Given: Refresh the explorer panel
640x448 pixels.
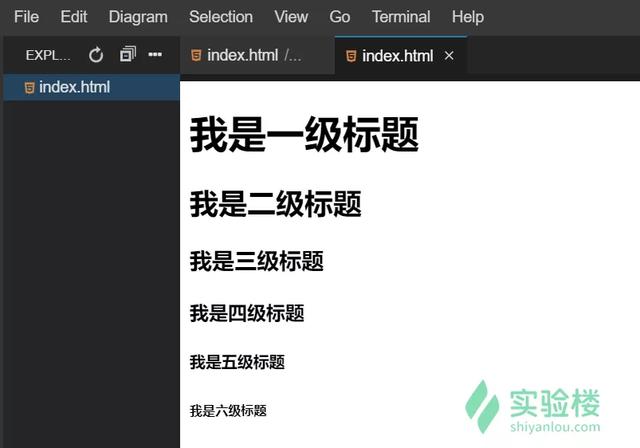Looking at the screenshot, I should pyautogui.click(x=96, y=55).
